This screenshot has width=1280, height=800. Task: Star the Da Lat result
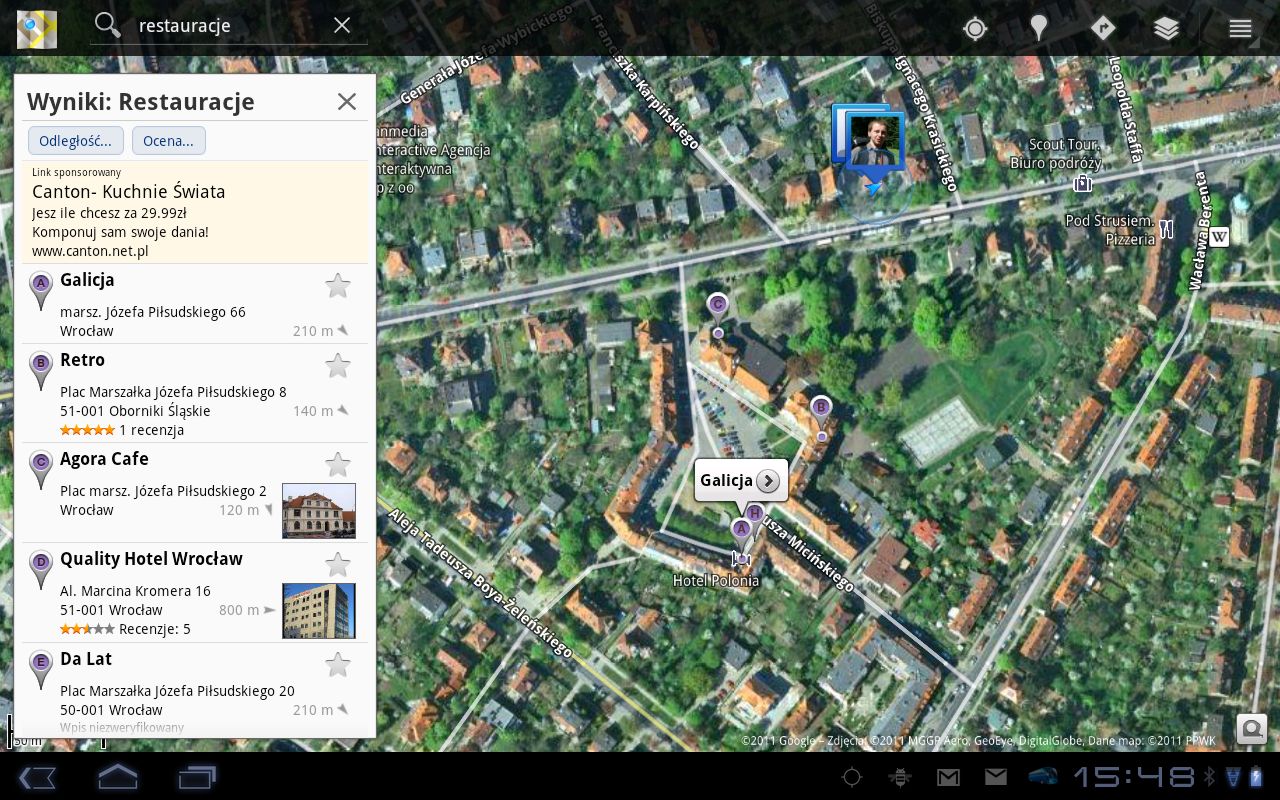(338, 665)
